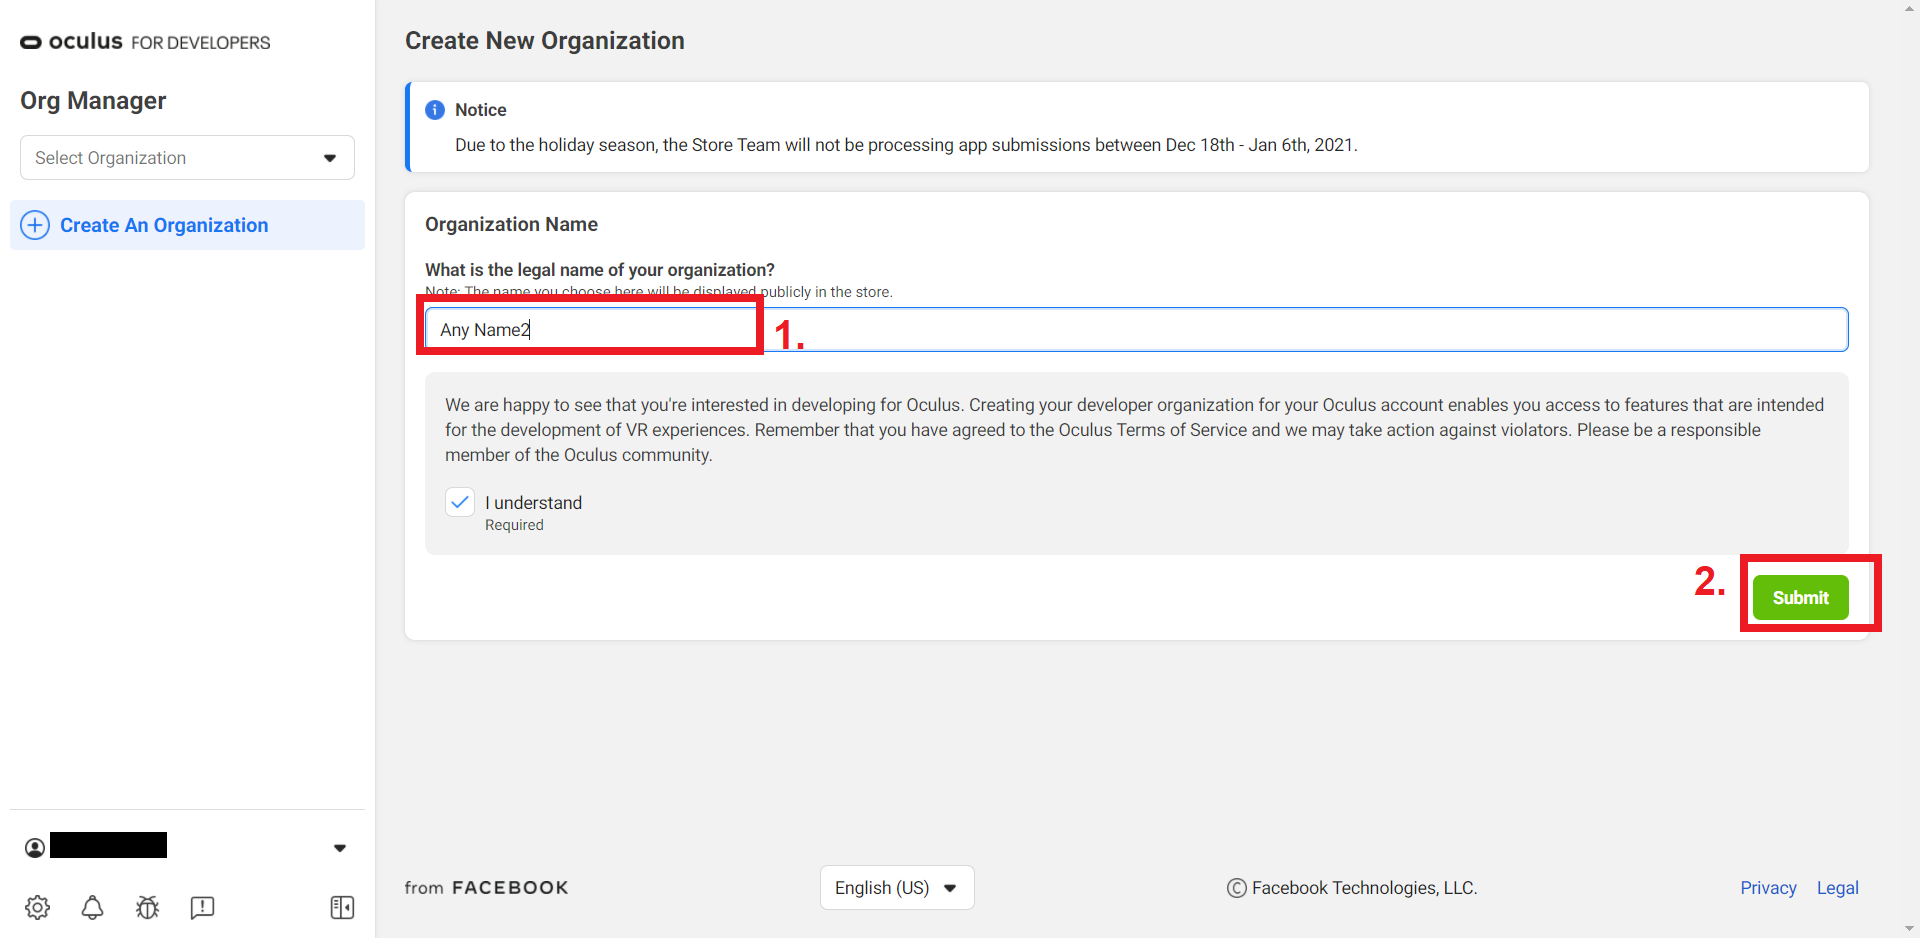The width and height of the screenshot is (1920, 938).
Task: Open notifications bell icon
Action: coord(92,907)
